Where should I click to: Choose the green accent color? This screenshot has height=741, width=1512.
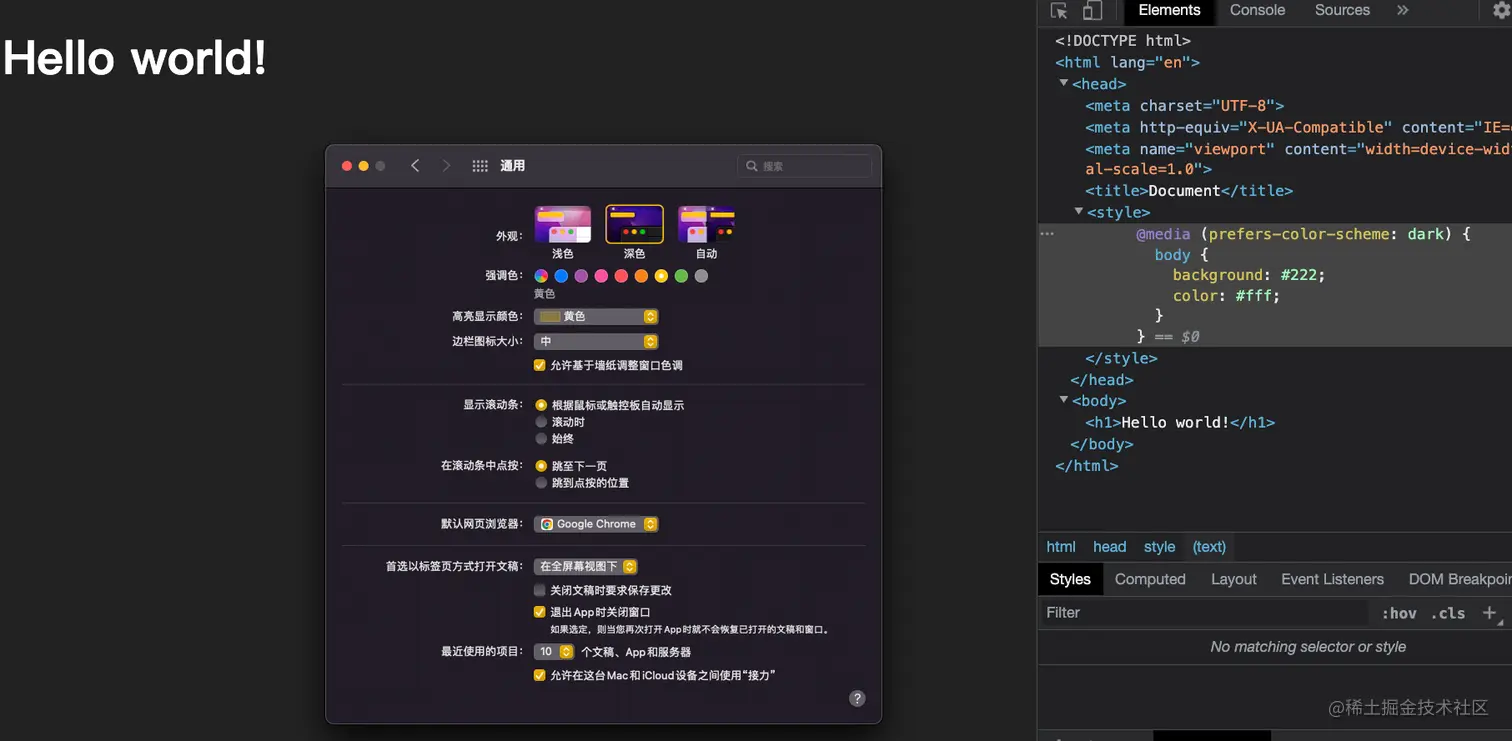pyautogui.click(x=681, y=276)
